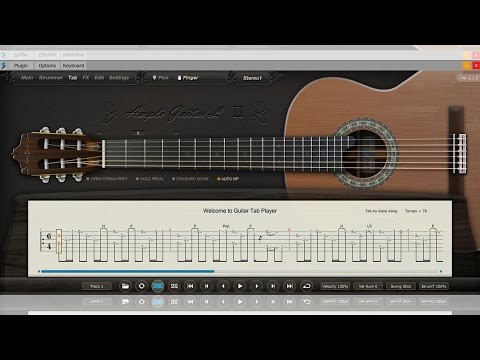Jump to the end of the tab
The width and height of the screenshot is (480, 360).
tap(290, 286)
